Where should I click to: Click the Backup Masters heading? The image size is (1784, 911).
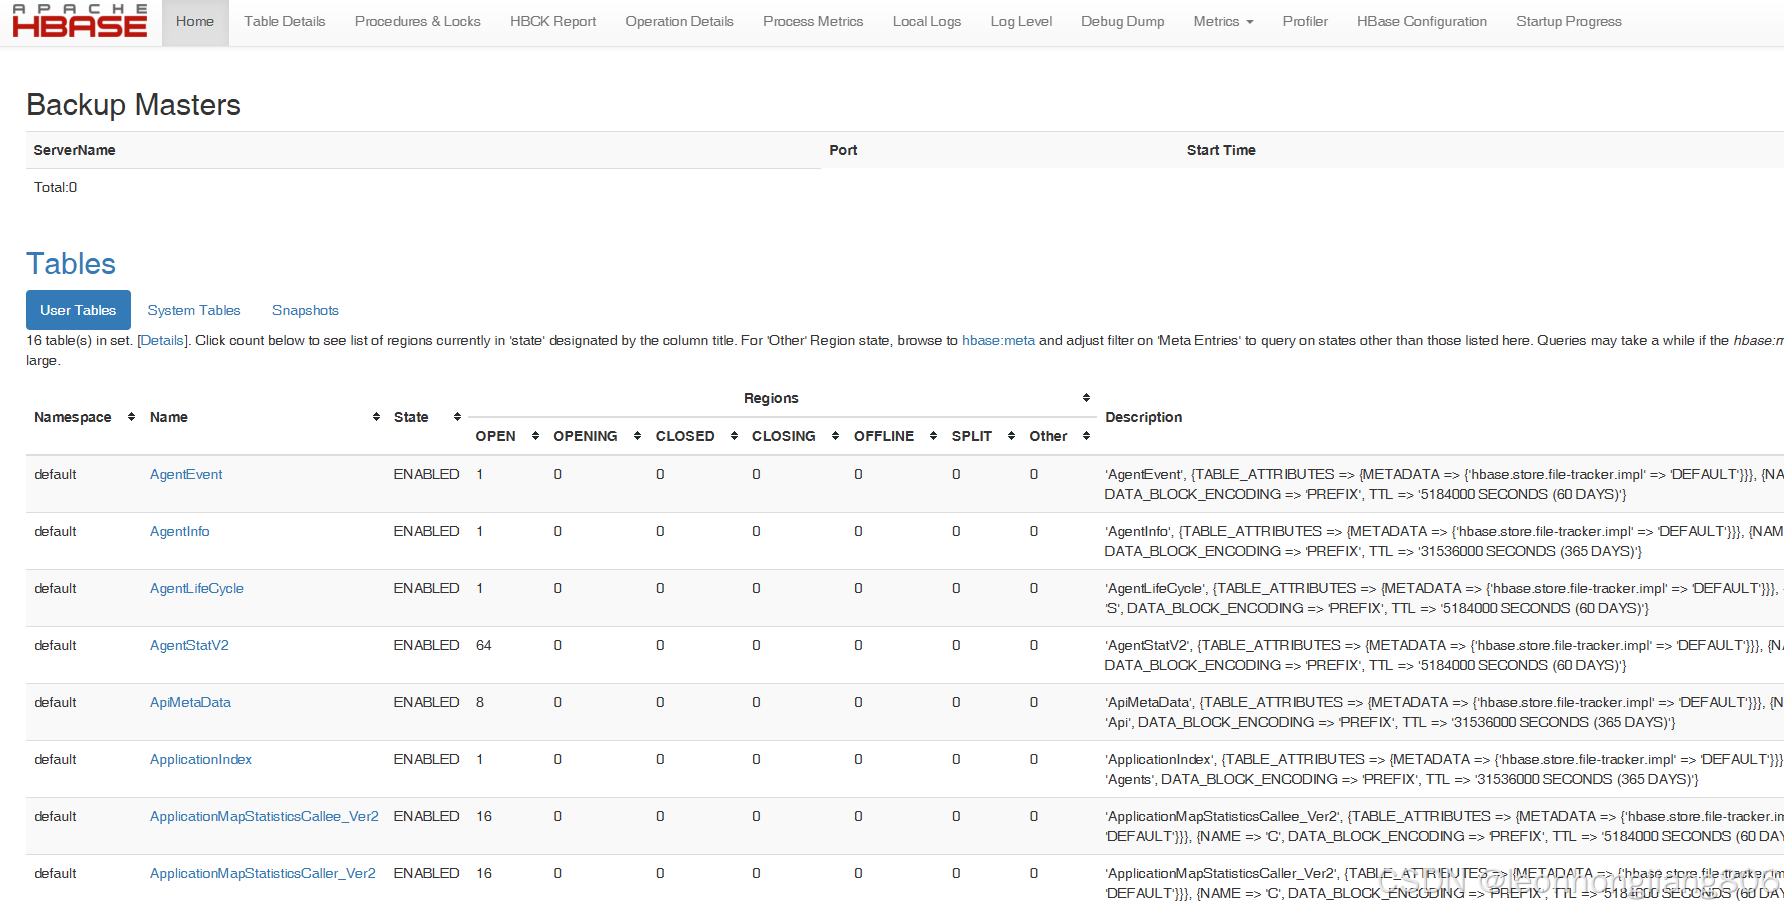tap(134, 105)
